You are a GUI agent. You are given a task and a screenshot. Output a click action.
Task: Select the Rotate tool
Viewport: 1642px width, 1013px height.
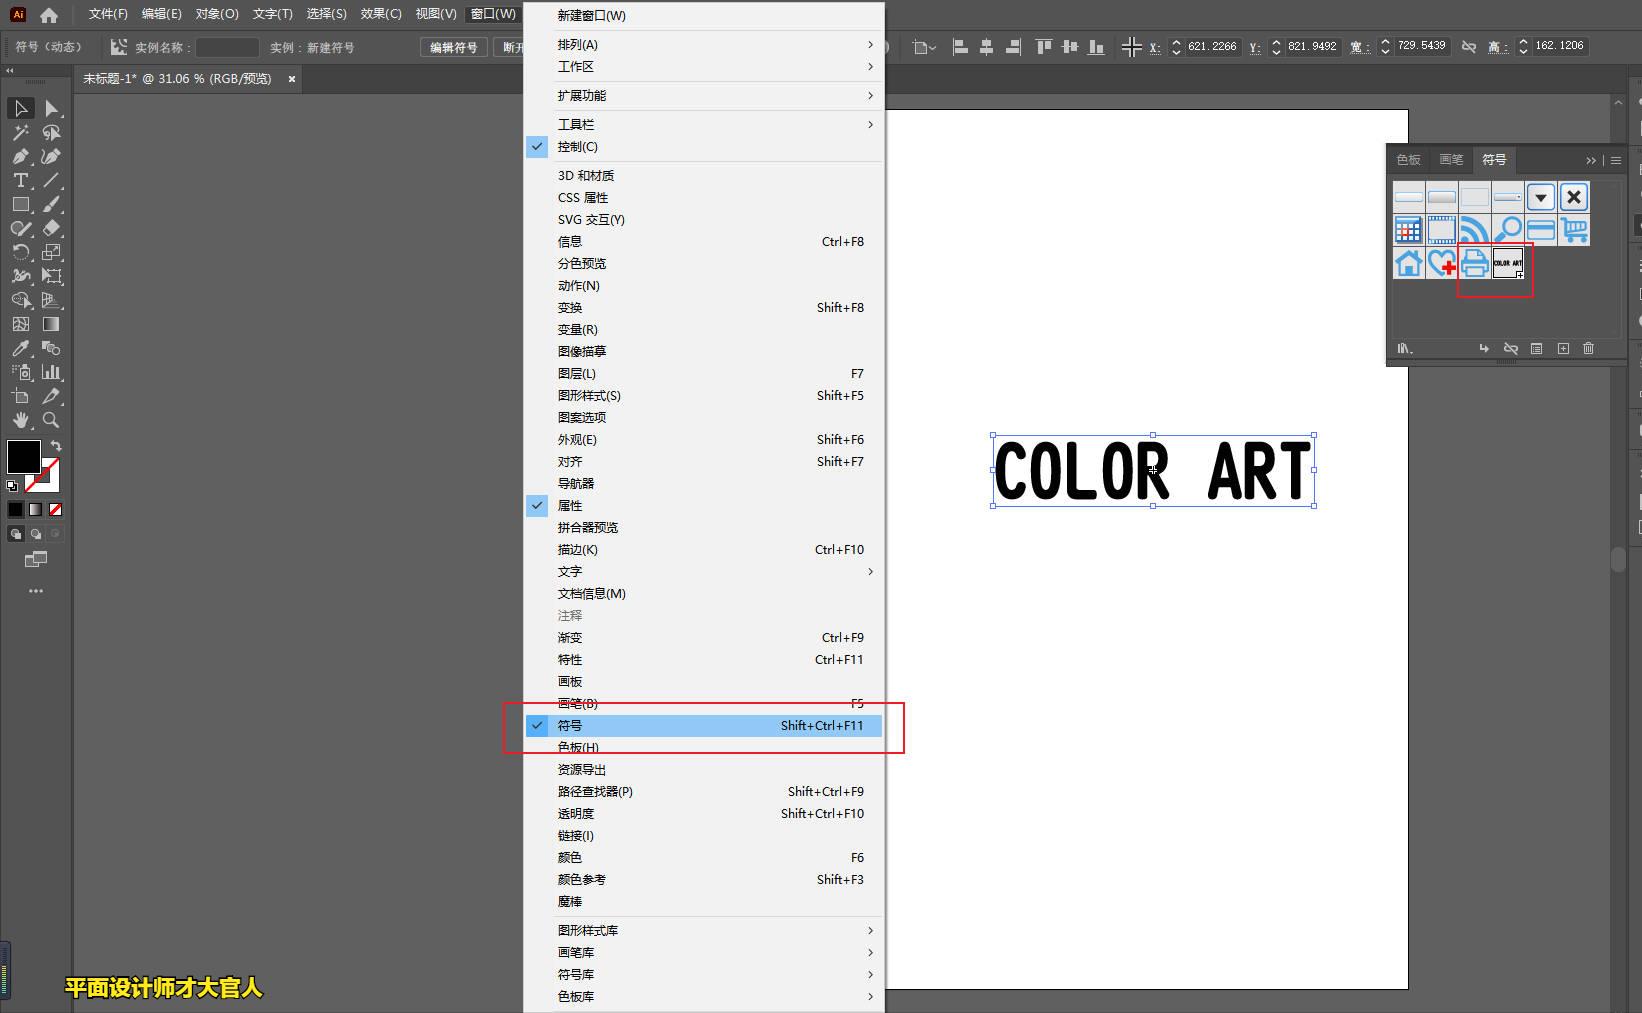20,252
